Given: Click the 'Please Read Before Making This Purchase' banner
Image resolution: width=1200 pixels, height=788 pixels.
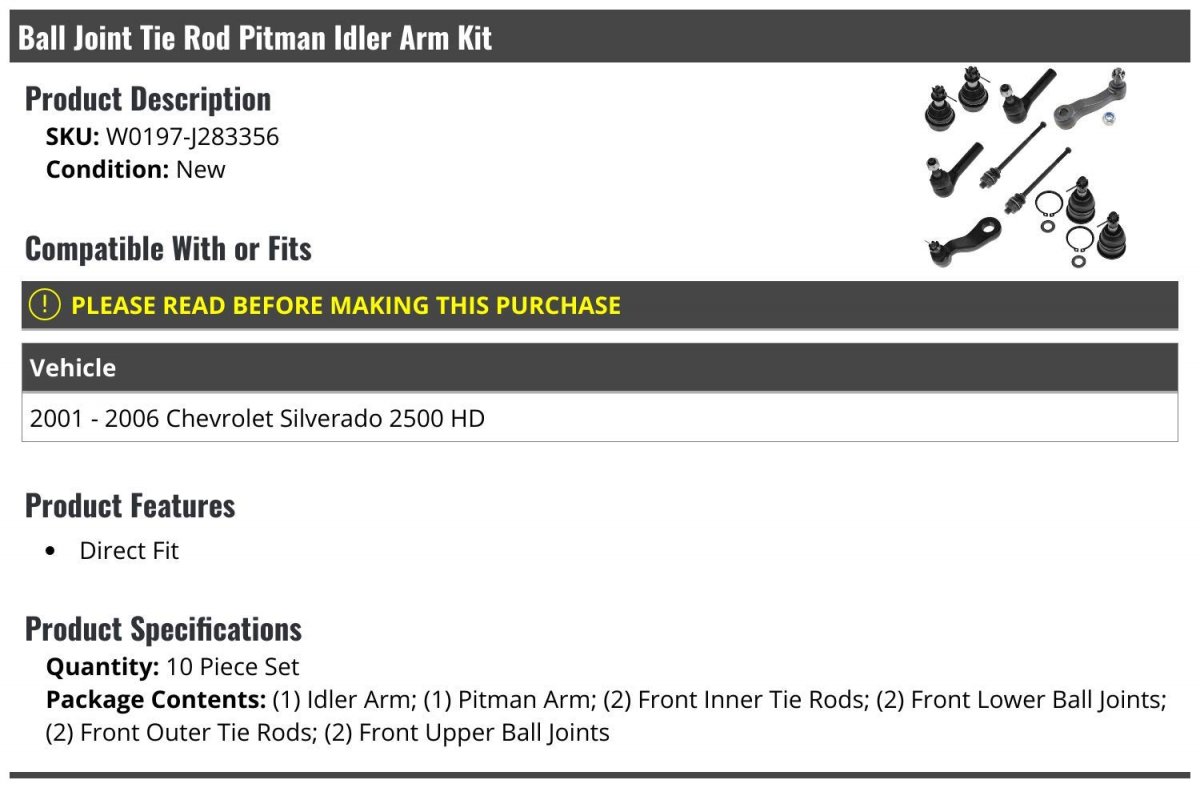Looking at the screenshot, I should pos(600,305).
